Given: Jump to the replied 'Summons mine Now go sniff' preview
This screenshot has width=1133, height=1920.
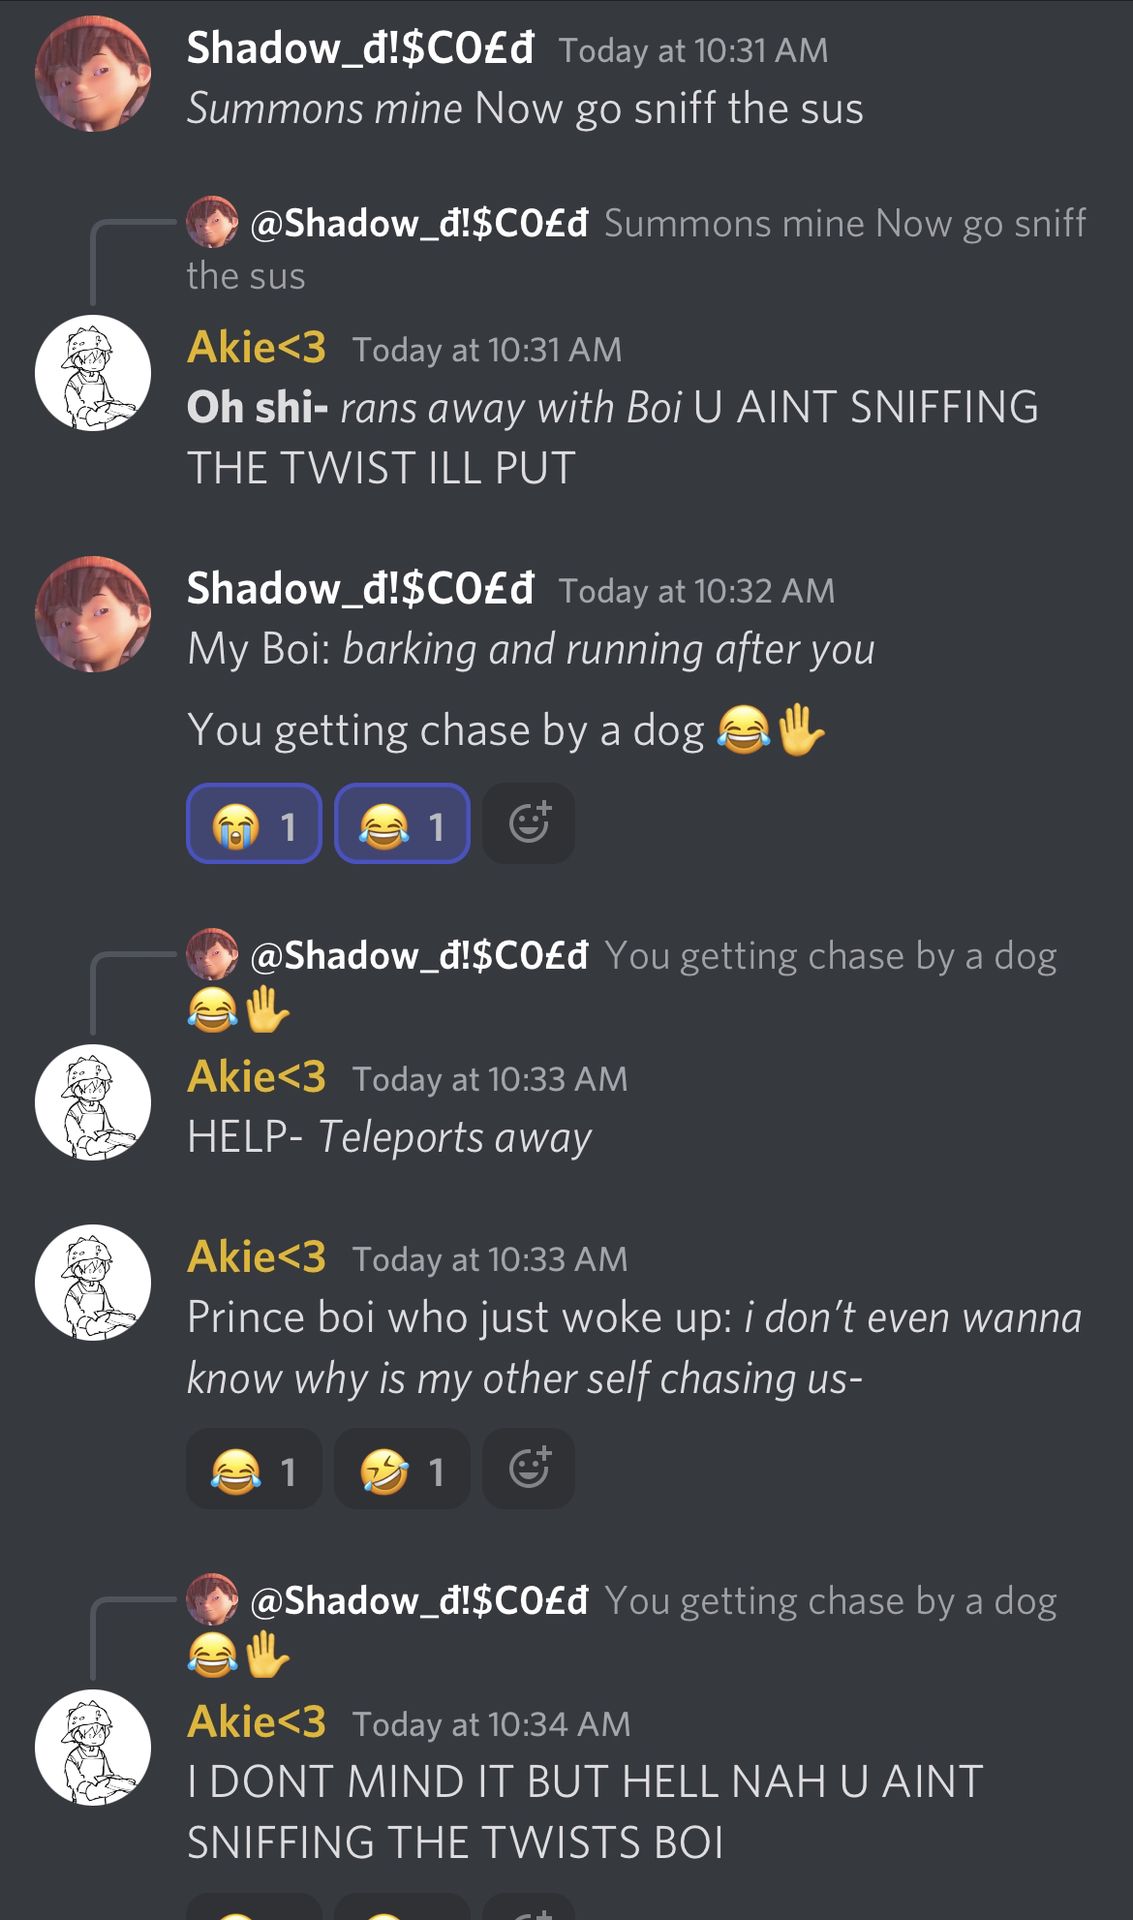Looking at the screenshot, I should [x=636, y=248].
